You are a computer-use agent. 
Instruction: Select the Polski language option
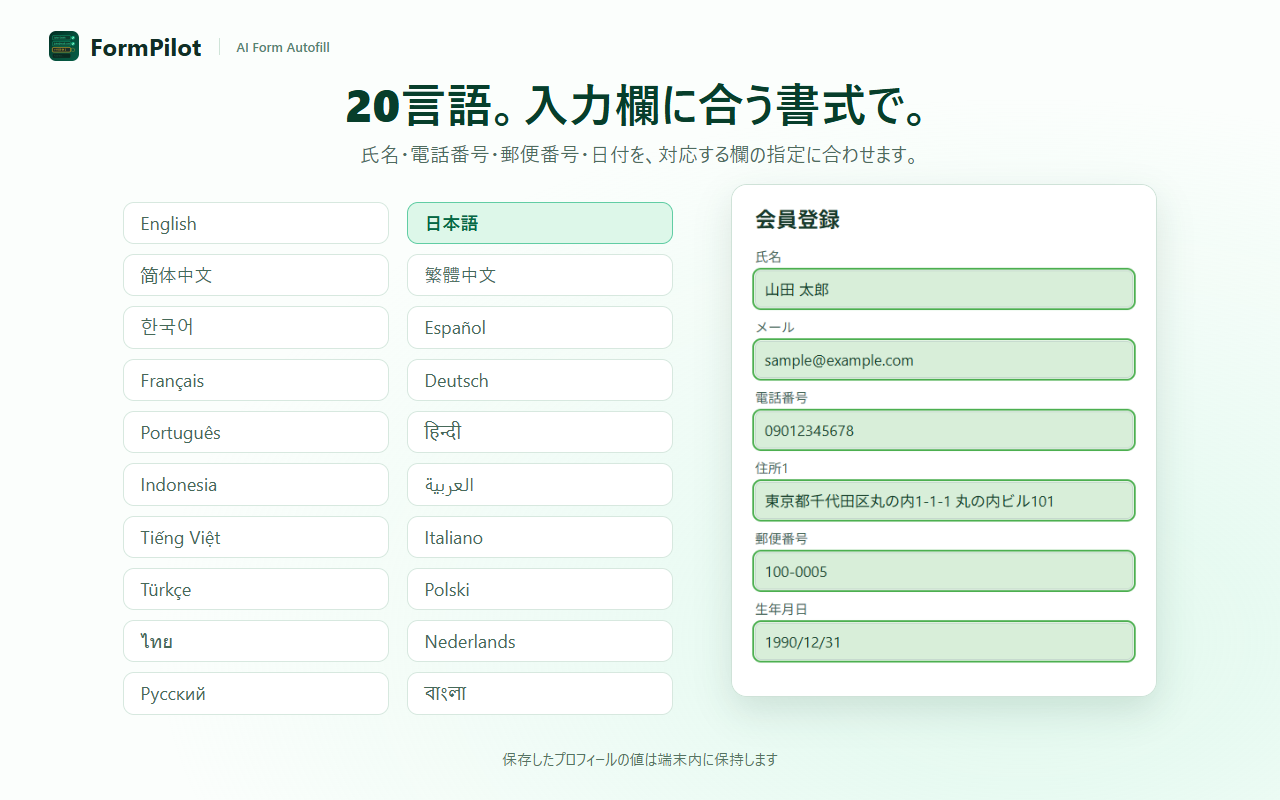coord(540,589)
